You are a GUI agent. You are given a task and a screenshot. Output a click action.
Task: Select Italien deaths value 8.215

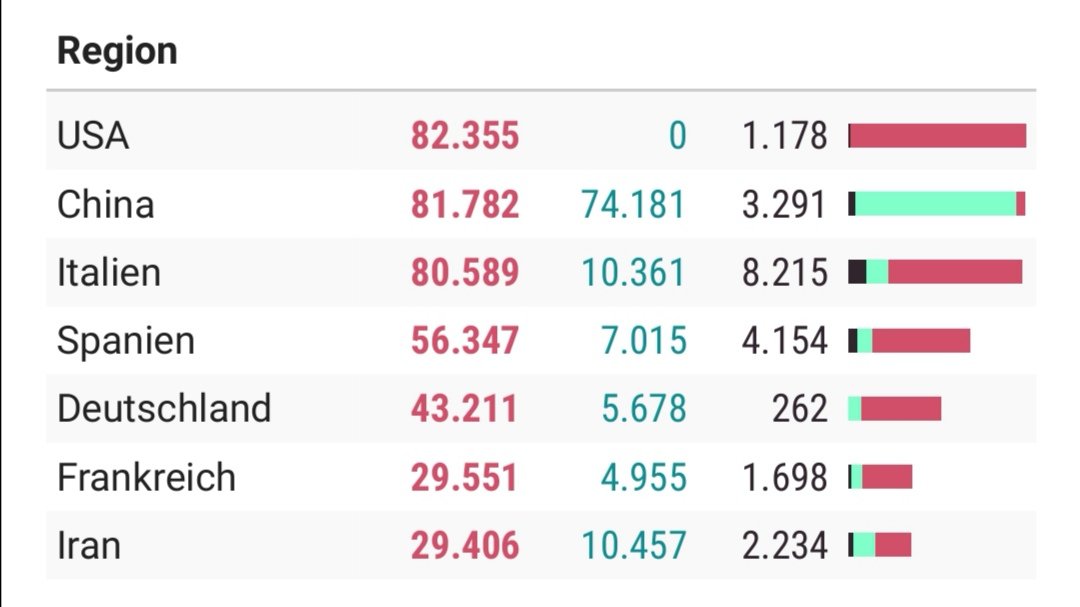[785, 273]
